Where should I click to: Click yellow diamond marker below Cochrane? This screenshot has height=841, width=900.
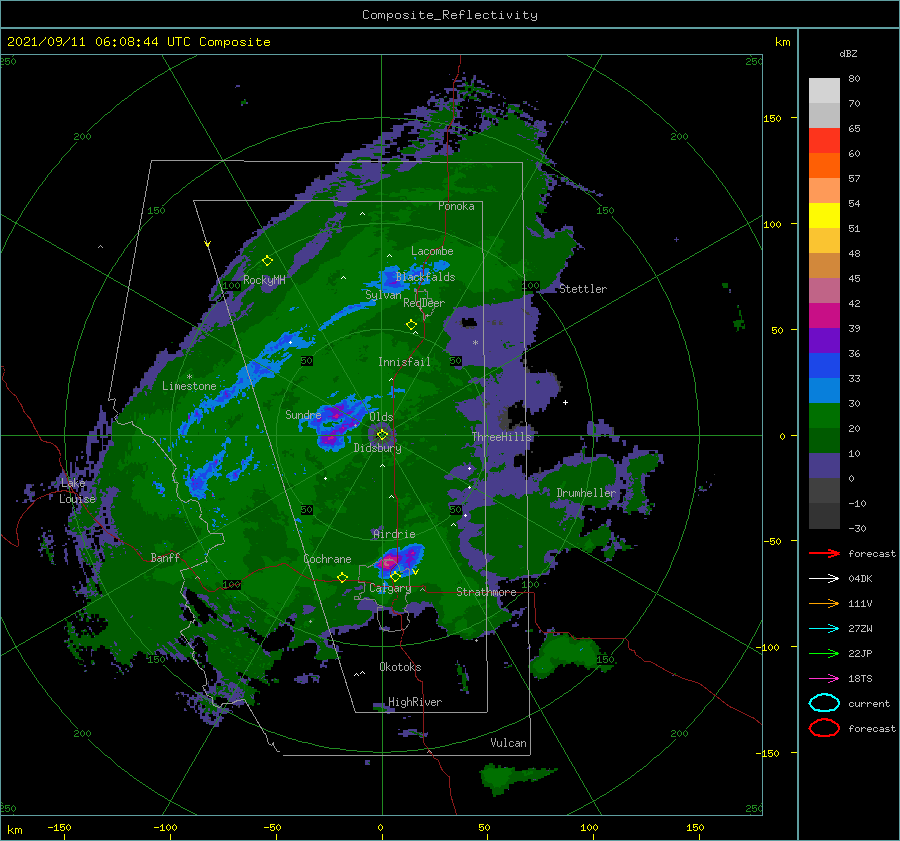click(343, 577)
